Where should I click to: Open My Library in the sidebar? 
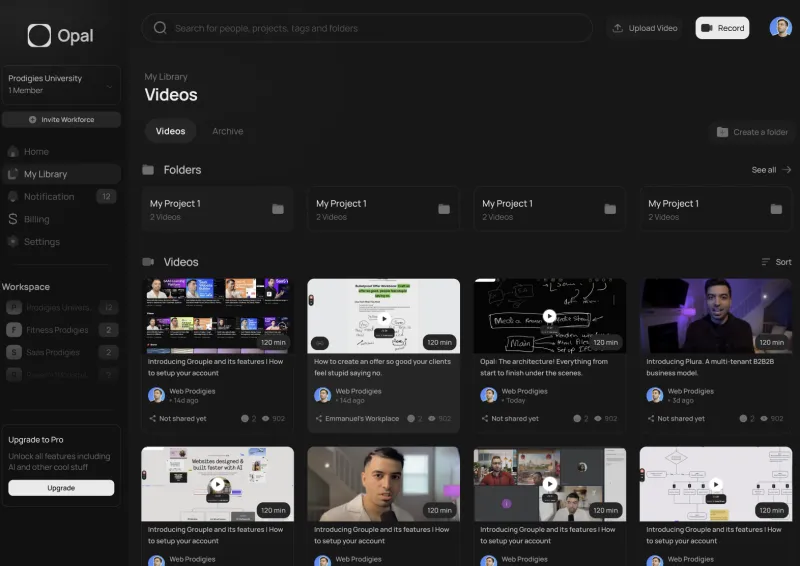[x=61, y=174]
